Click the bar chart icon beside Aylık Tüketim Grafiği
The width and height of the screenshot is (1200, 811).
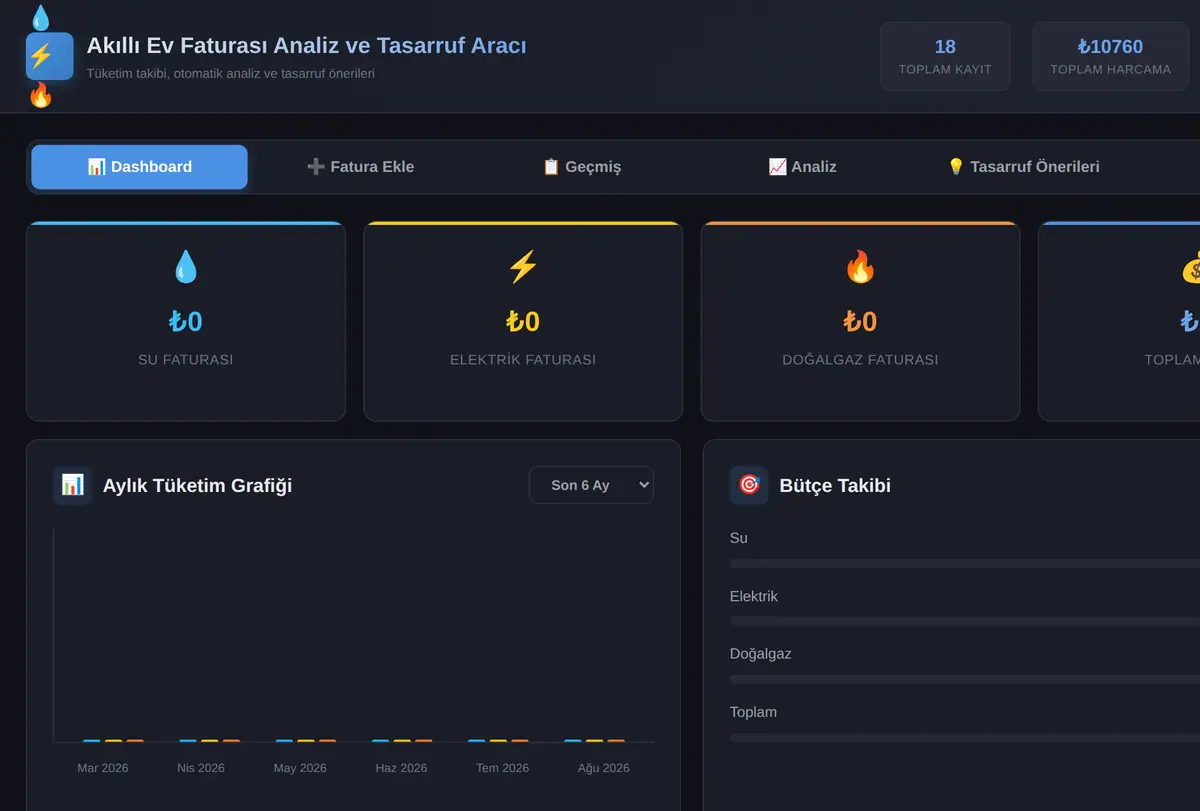point(73,485)
